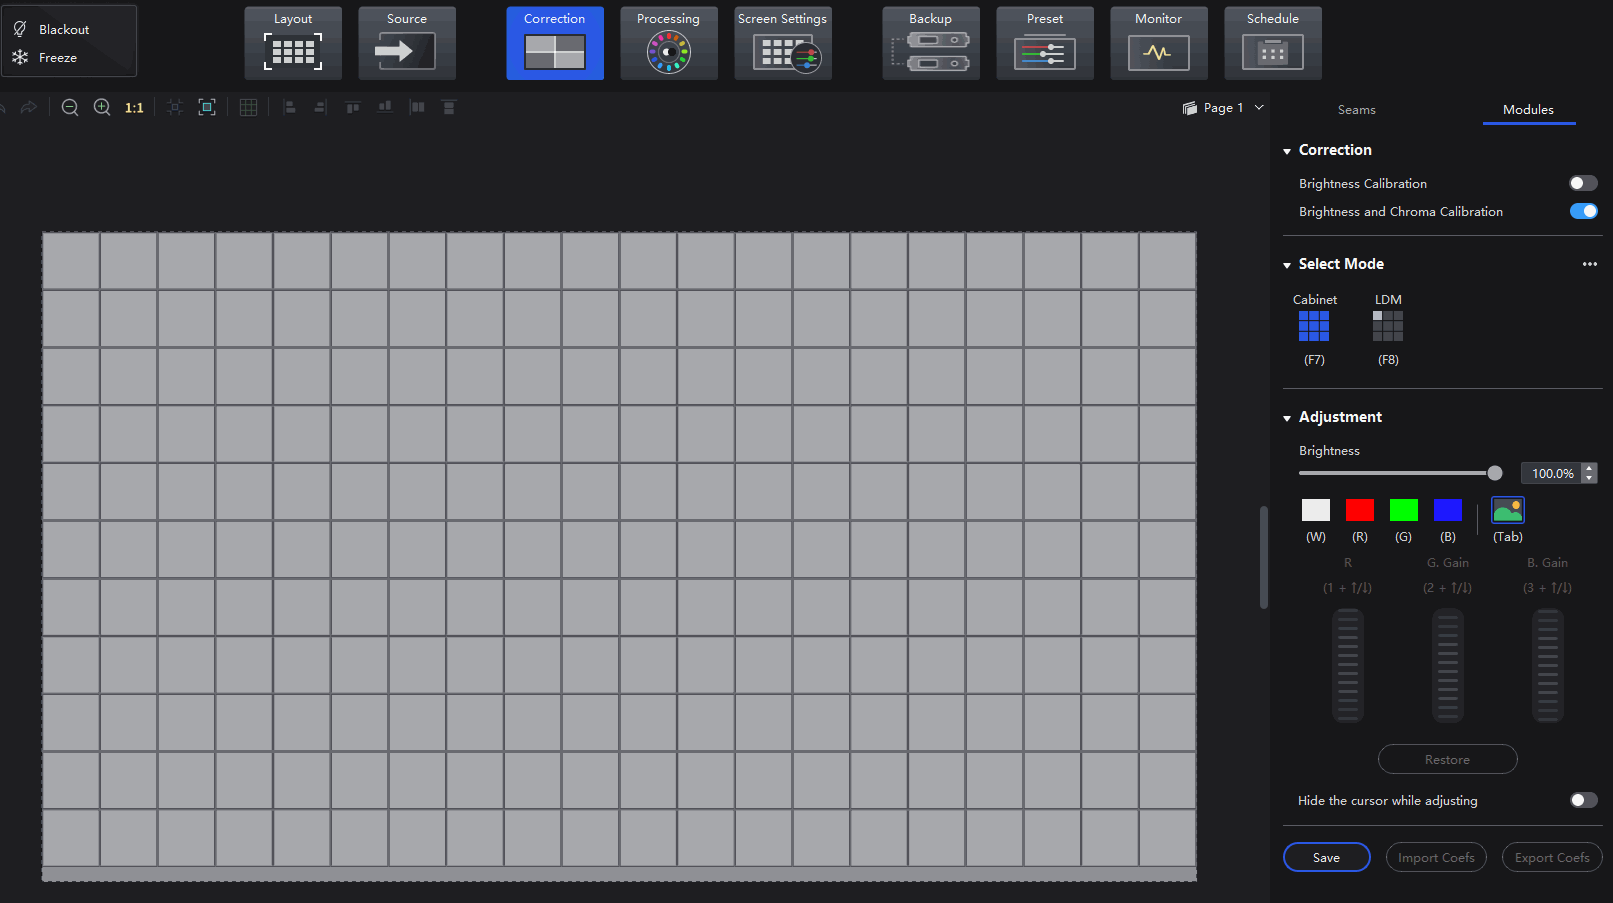
Task: Click the fit-selection-to-view icon
Action: [175, 107]
